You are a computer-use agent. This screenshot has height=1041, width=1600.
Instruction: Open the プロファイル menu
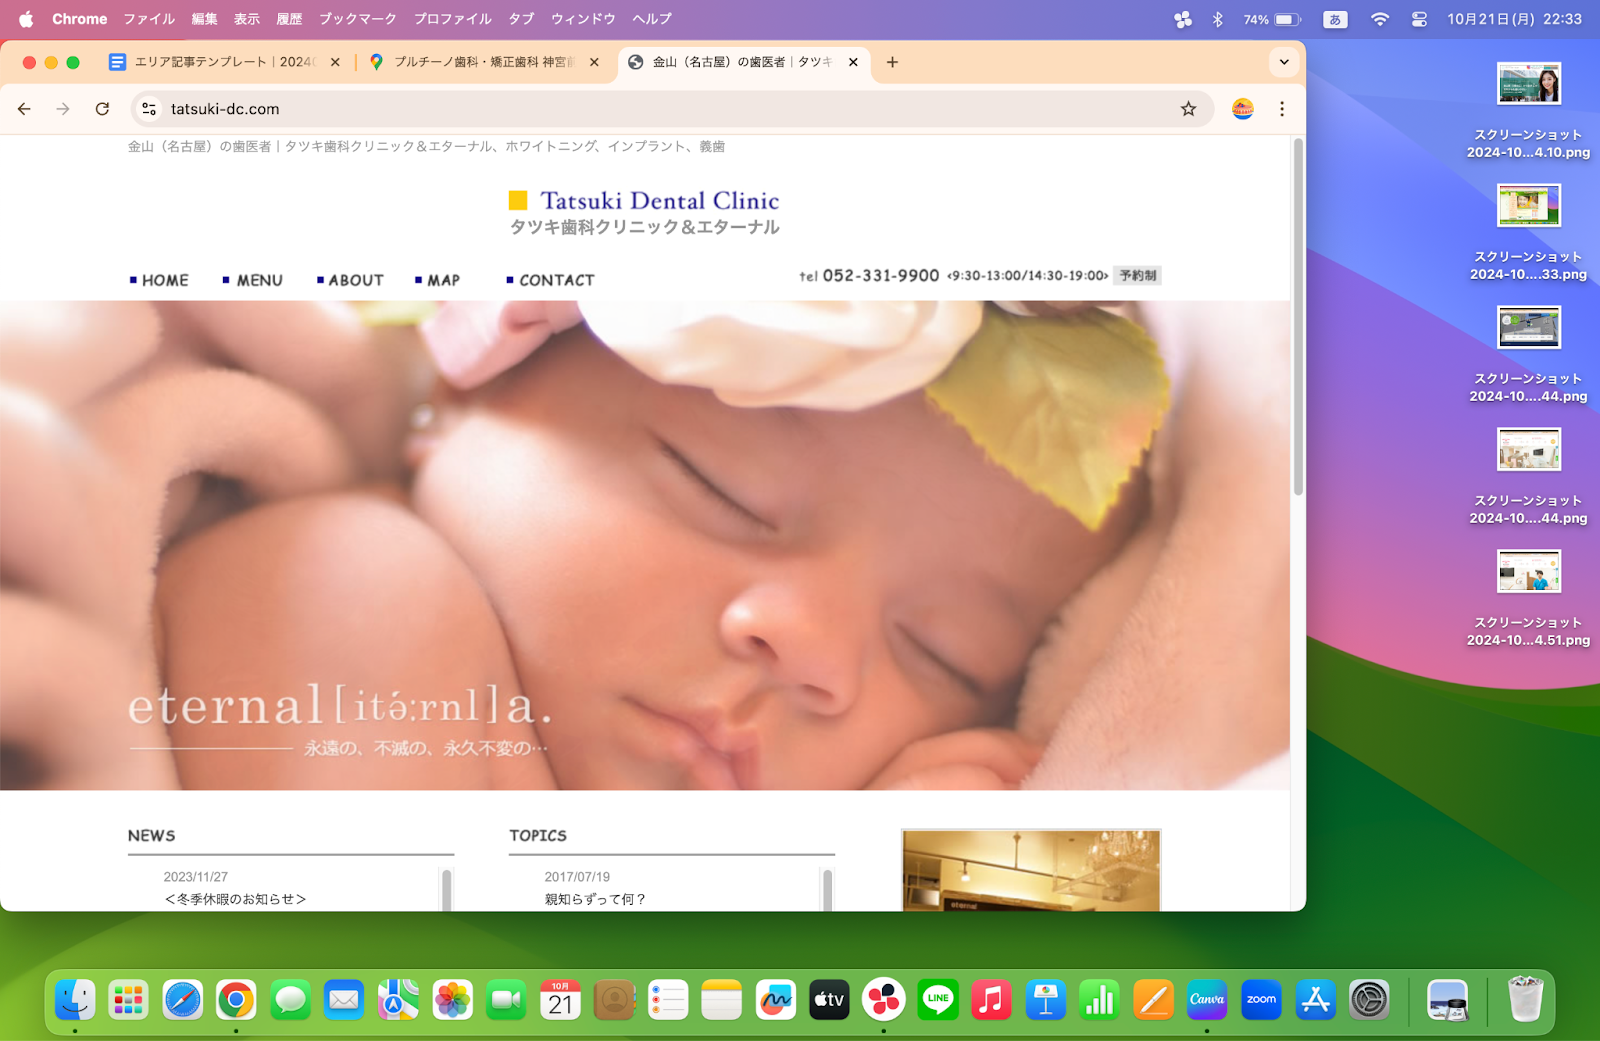tap(453, 19)
